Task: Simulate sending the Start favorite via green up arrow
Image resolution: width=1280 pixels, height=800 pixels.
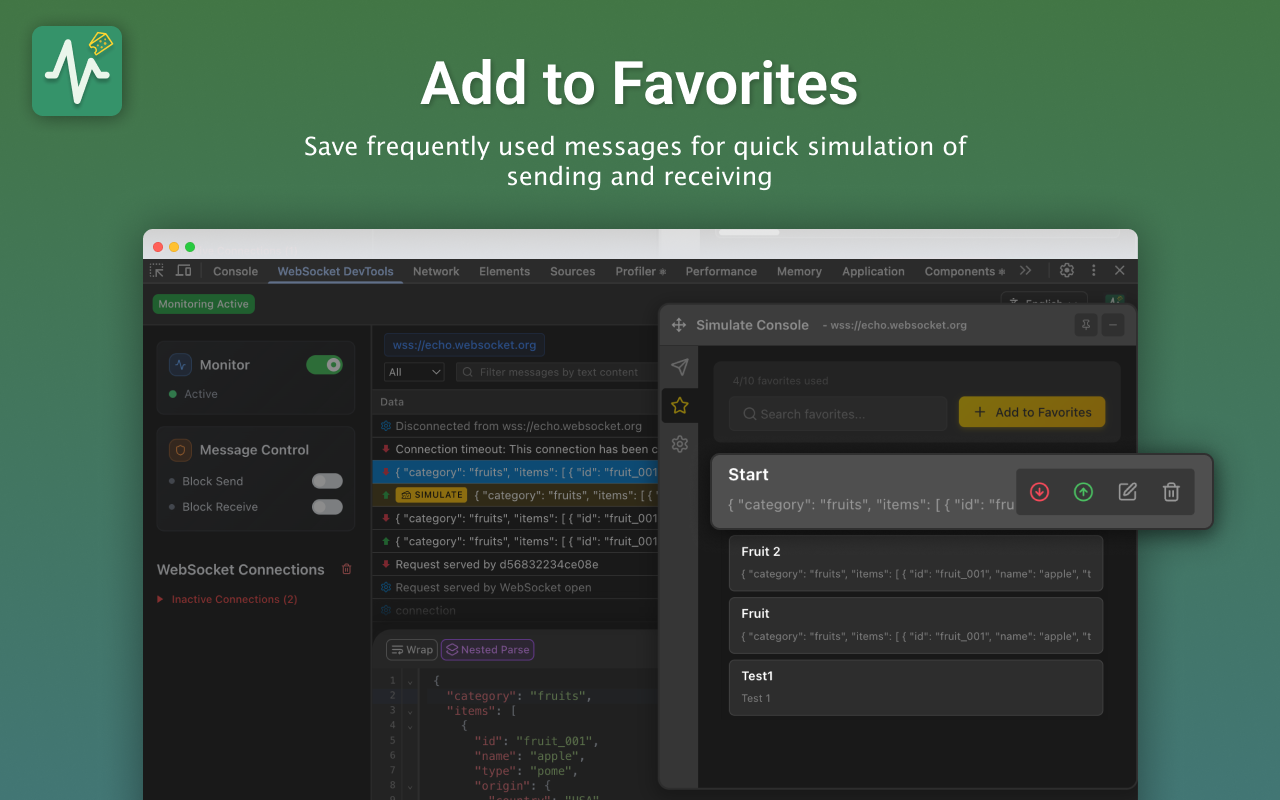Action: 1084,491
